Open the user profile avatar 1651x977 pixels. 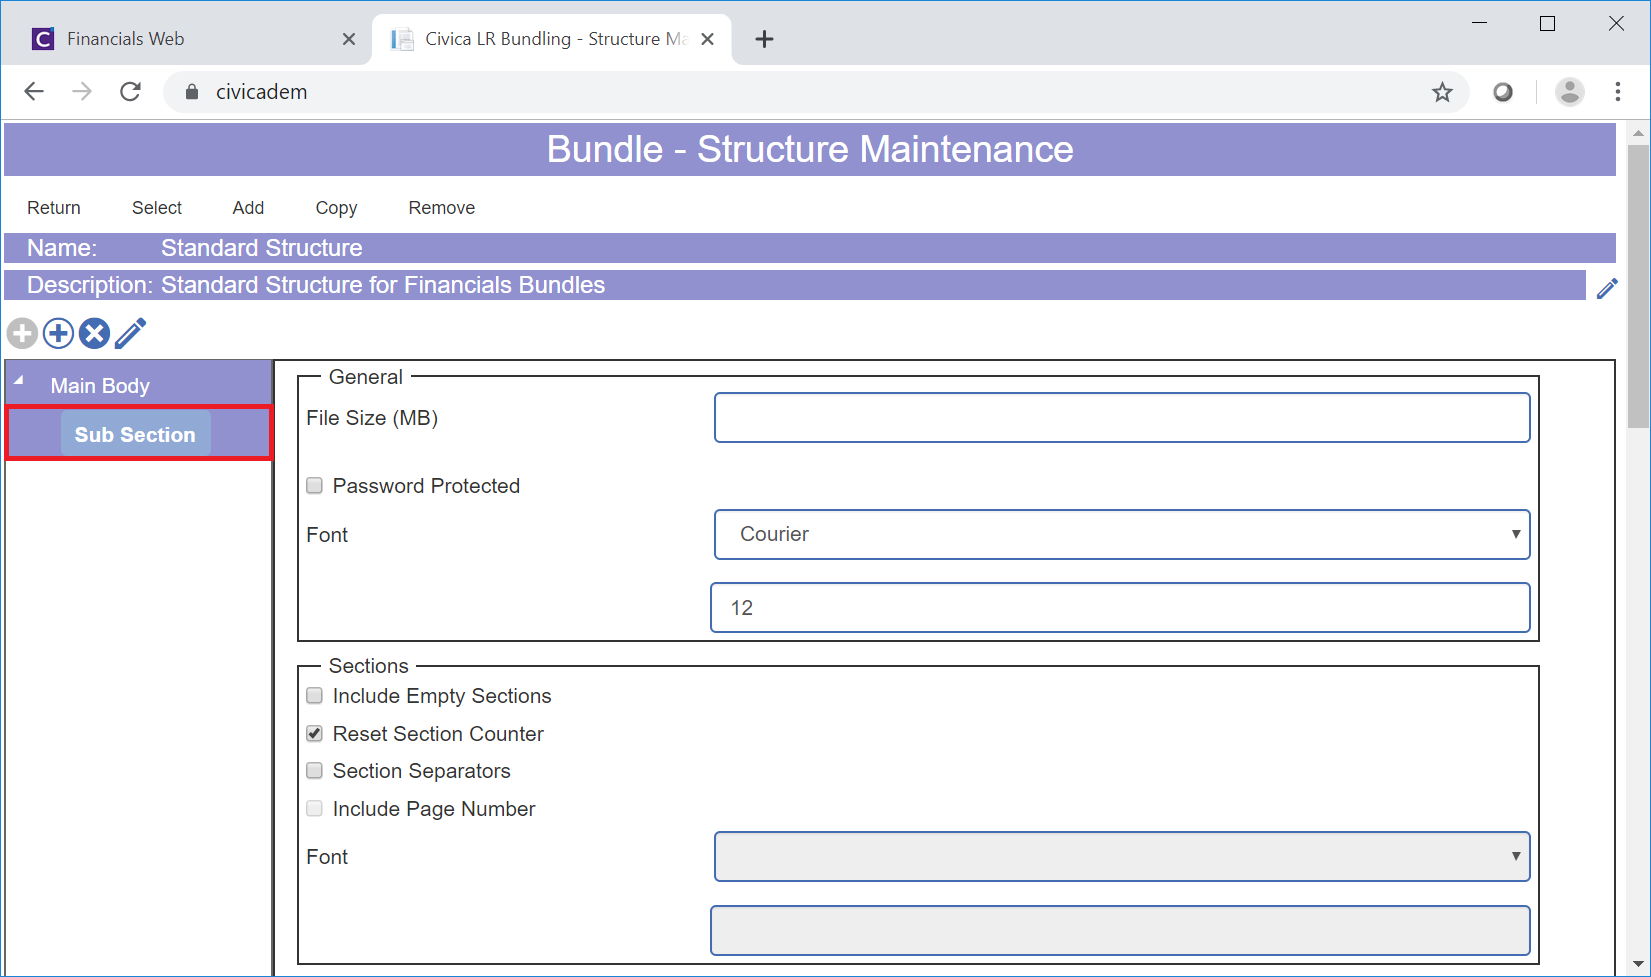click(x=1570, y=92)
